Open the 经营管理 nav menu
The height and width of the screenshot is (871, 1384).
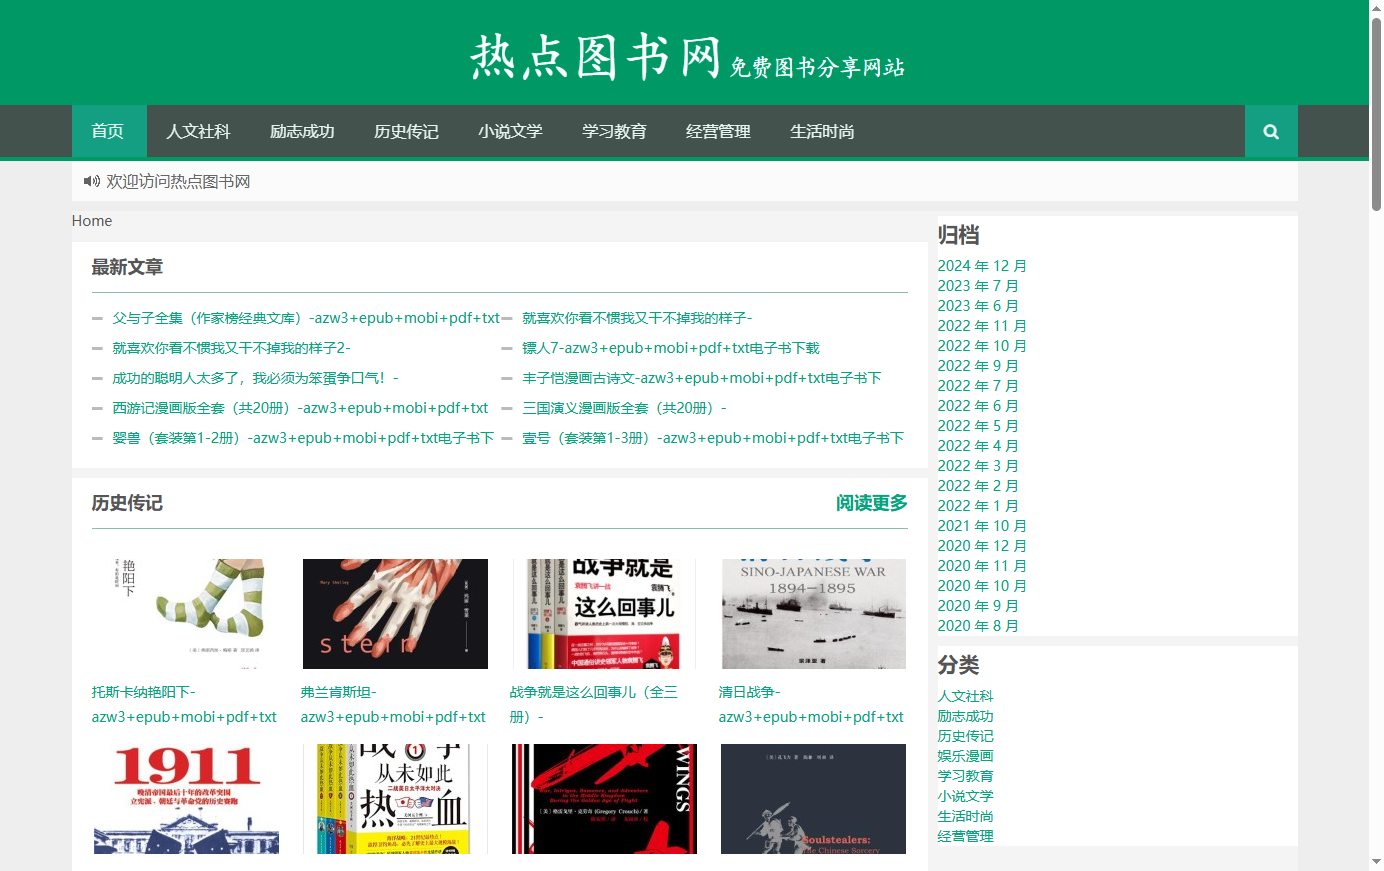718,131
